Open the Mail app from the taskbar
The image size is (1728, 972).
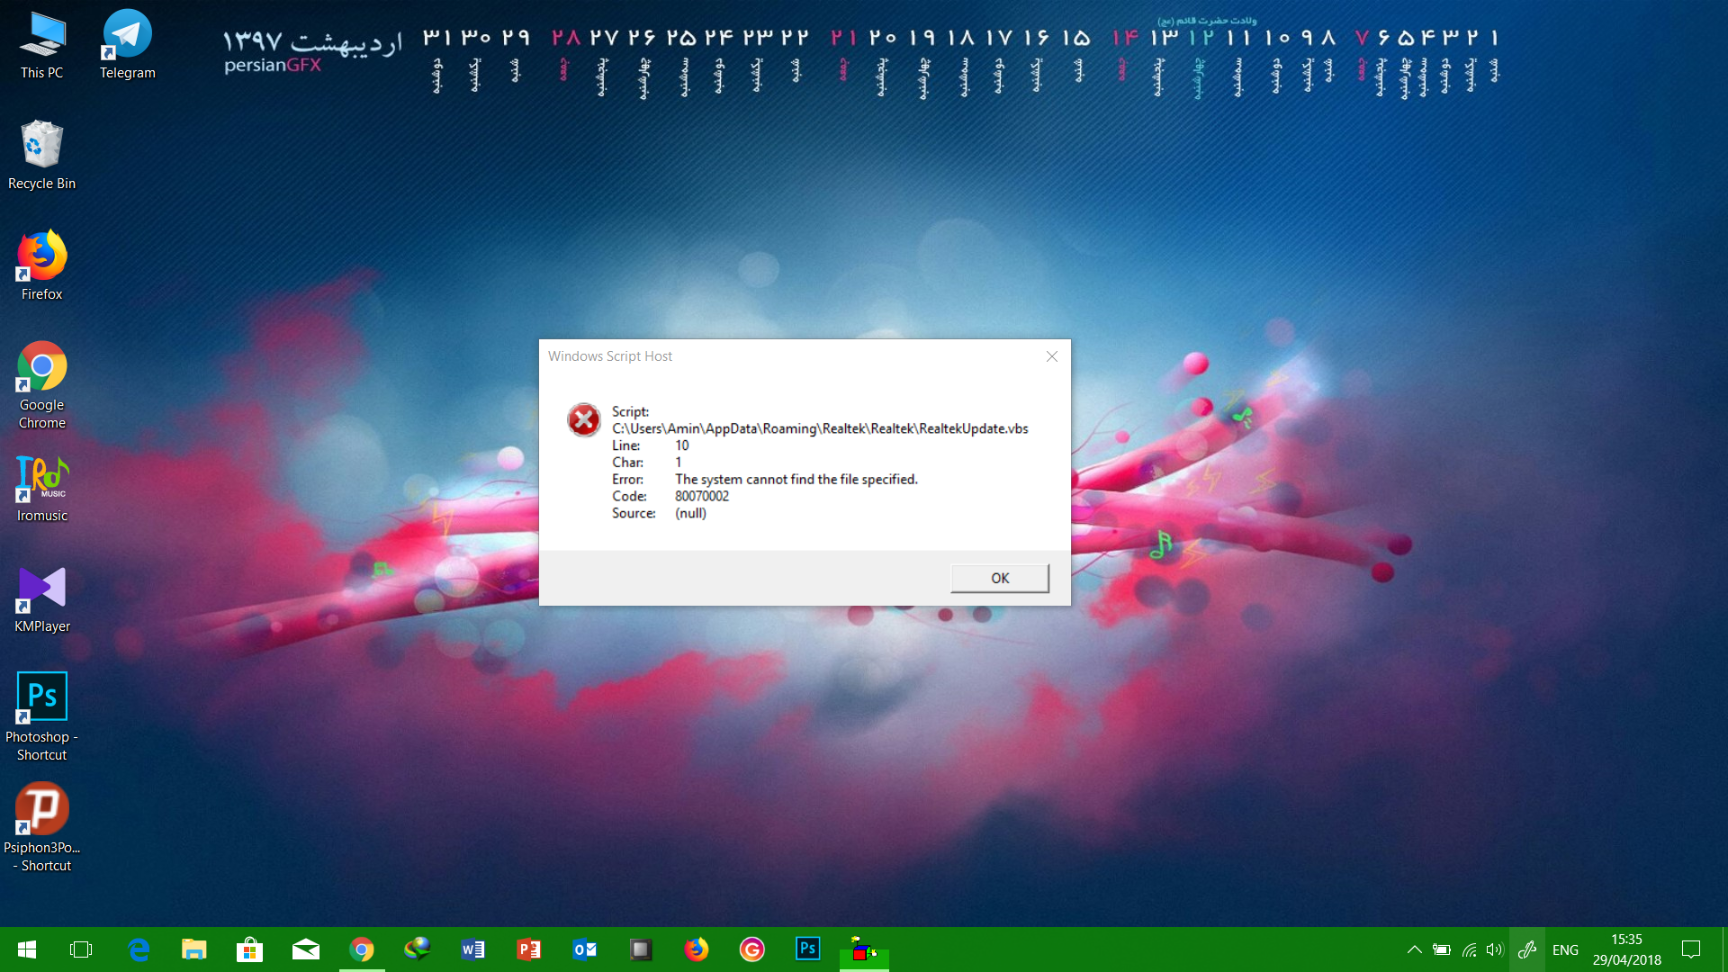pos(305,949)
